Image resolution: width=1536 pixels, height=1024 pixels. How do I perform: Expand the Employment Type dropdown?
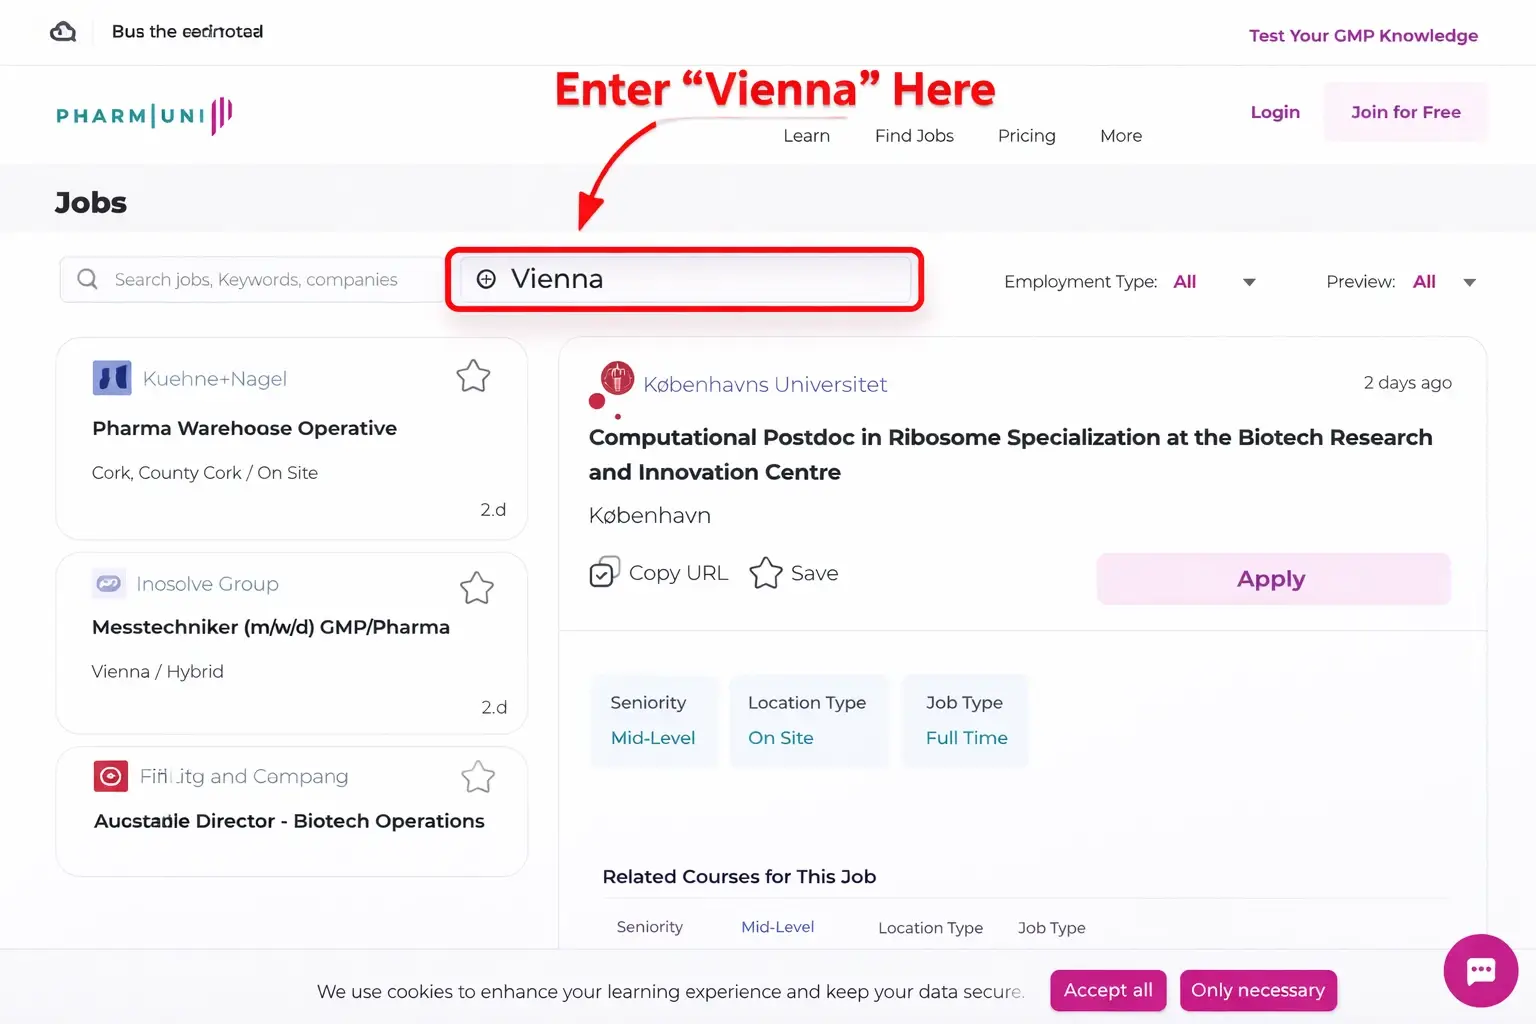1249,282
